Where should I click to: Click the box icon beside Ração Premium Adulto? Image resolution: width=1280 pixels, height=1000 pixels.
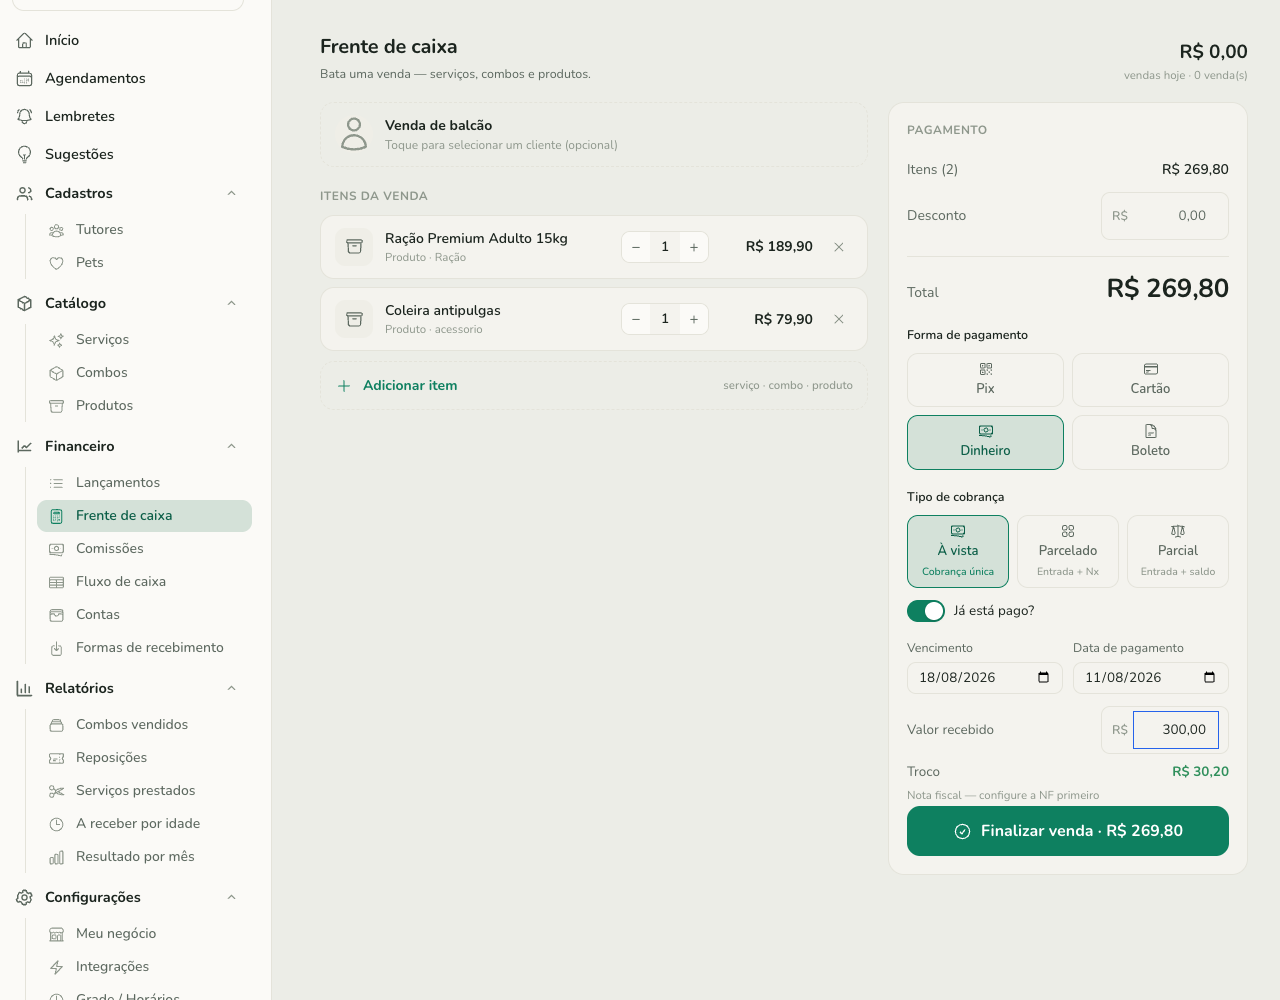[x=354, y=246]
